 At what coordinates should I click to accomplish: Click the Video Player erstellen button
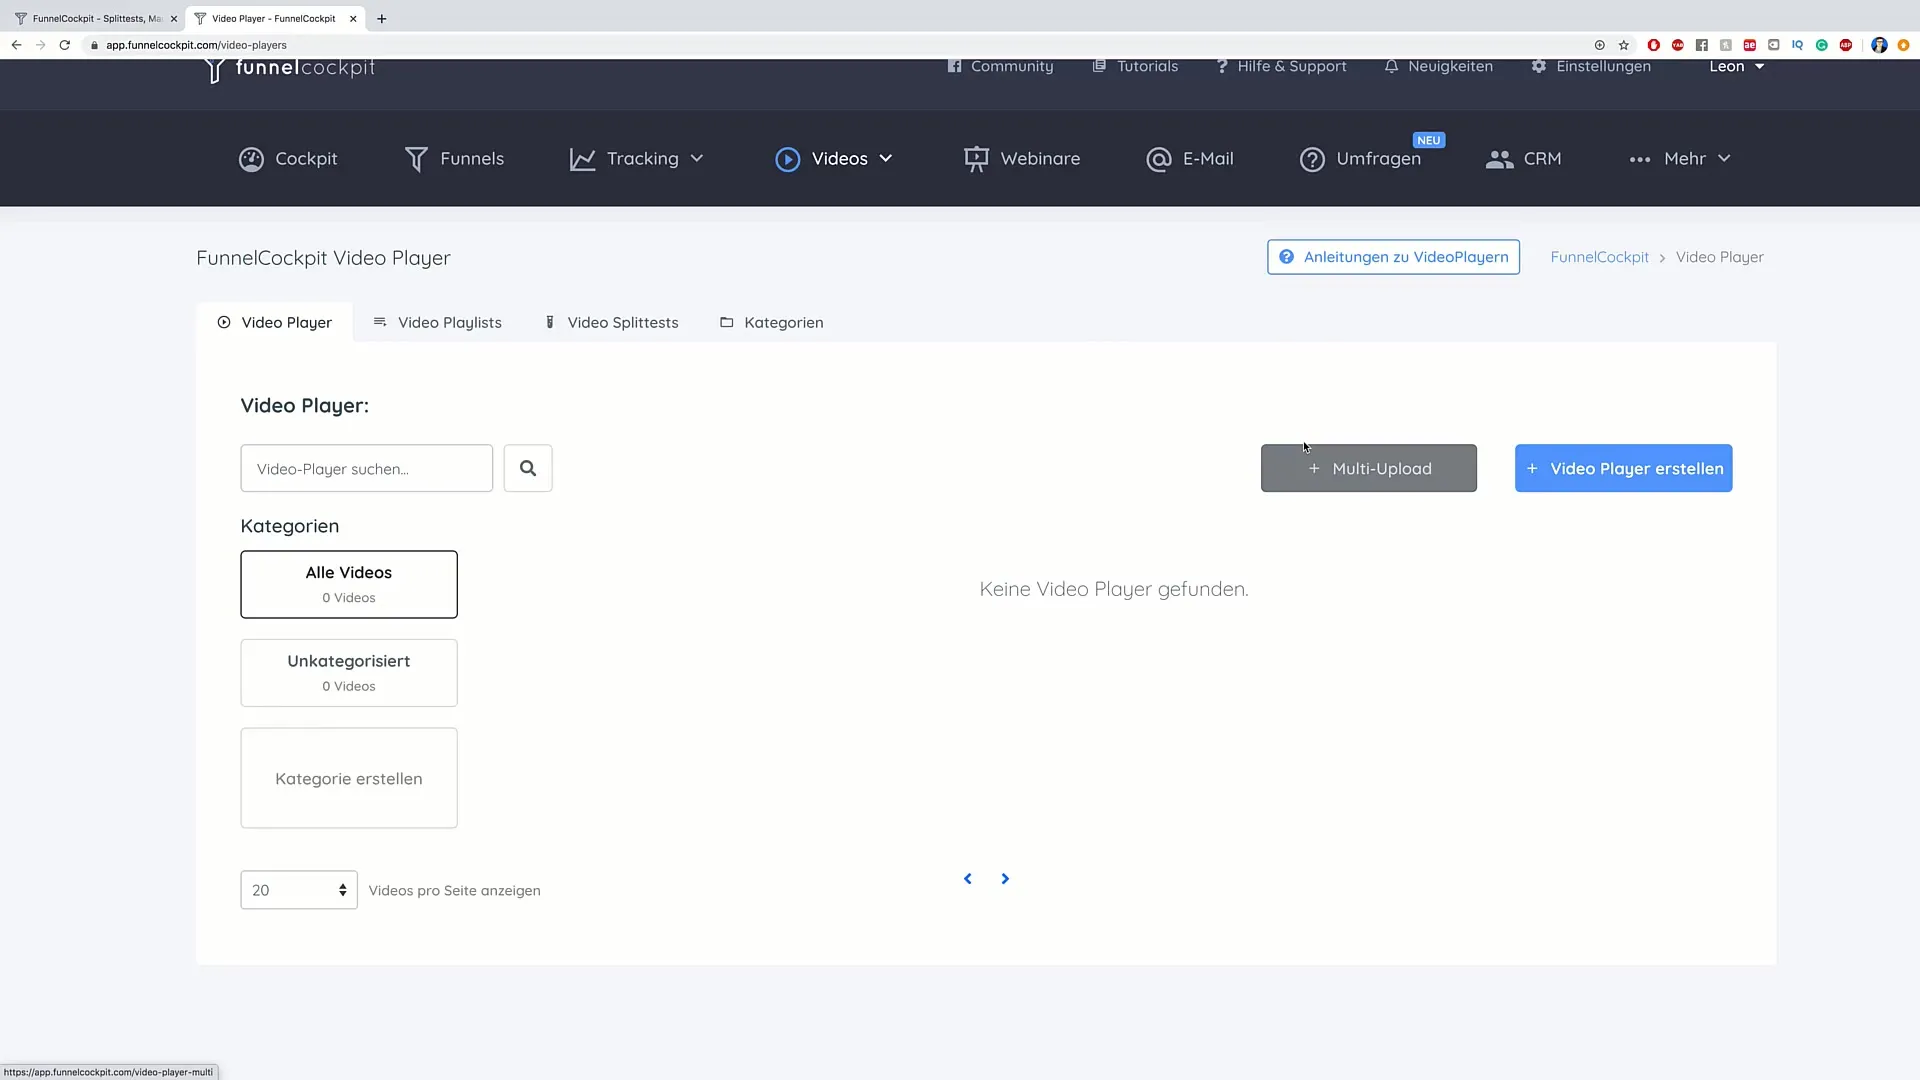point(1623,468)
